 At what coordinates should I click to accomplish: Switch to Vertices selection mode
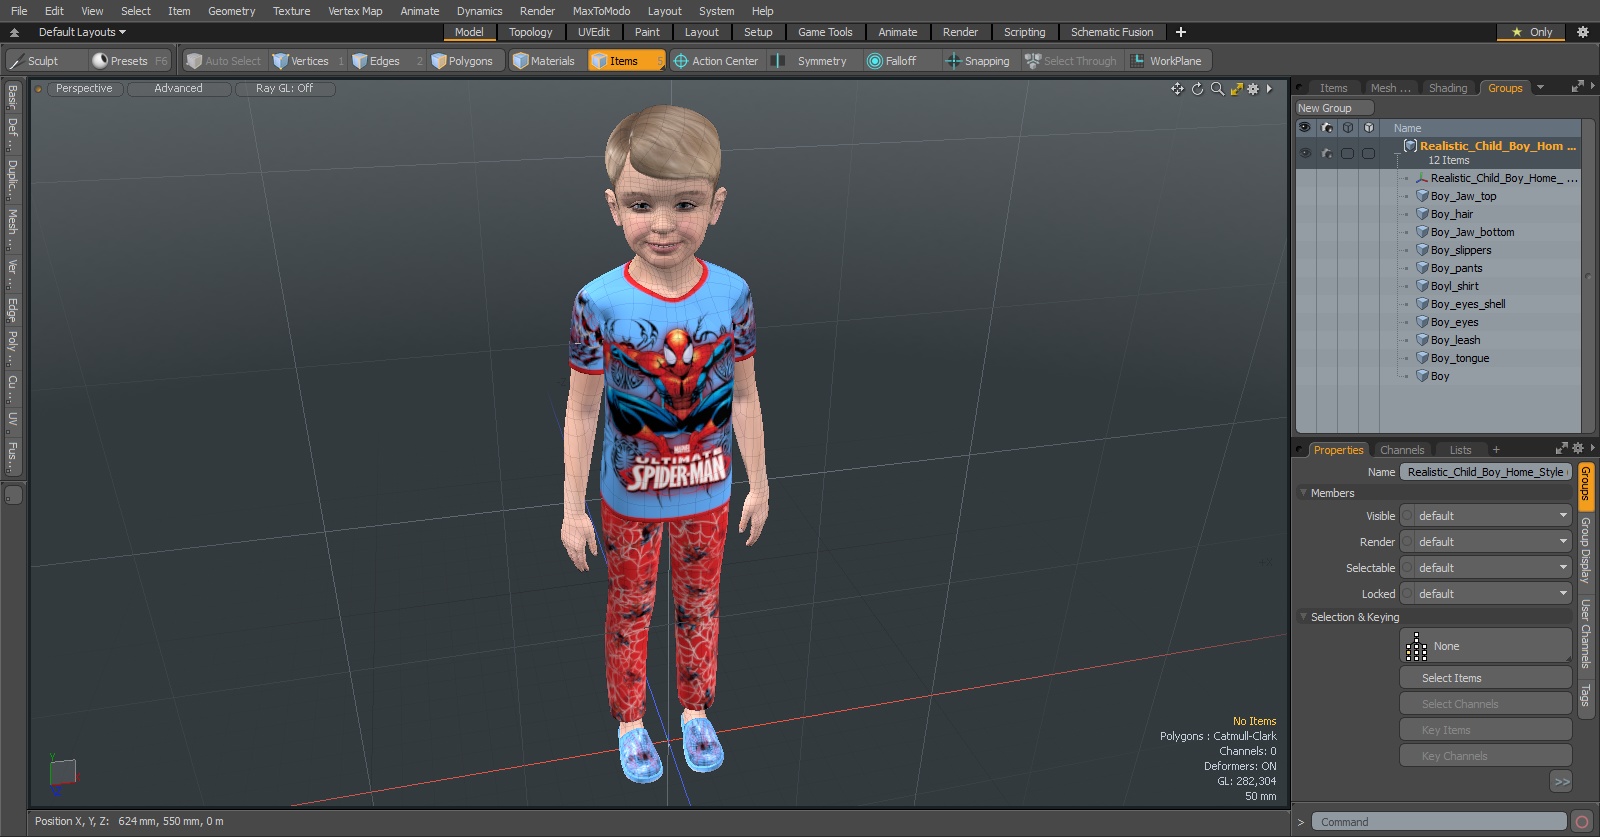click(308, 61)
